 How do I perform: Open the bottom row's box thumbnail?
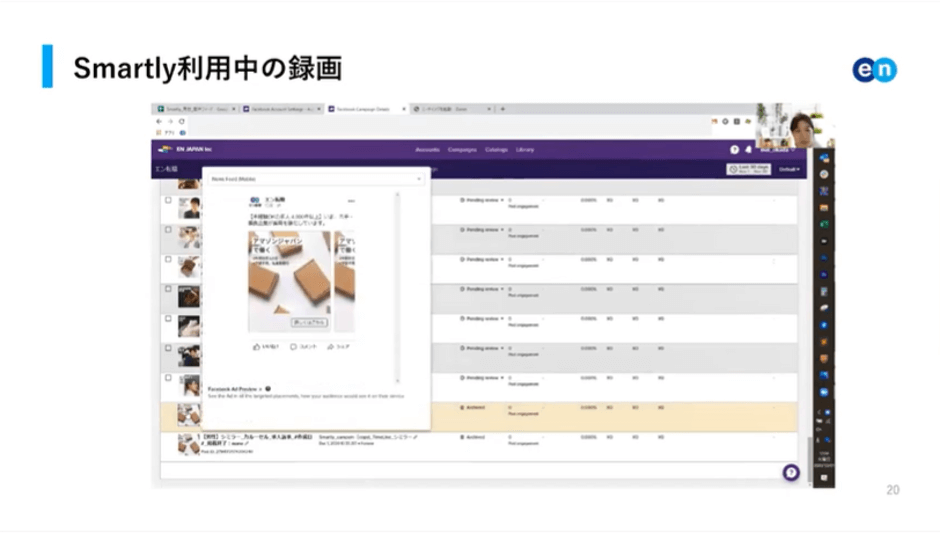[188, 444]
